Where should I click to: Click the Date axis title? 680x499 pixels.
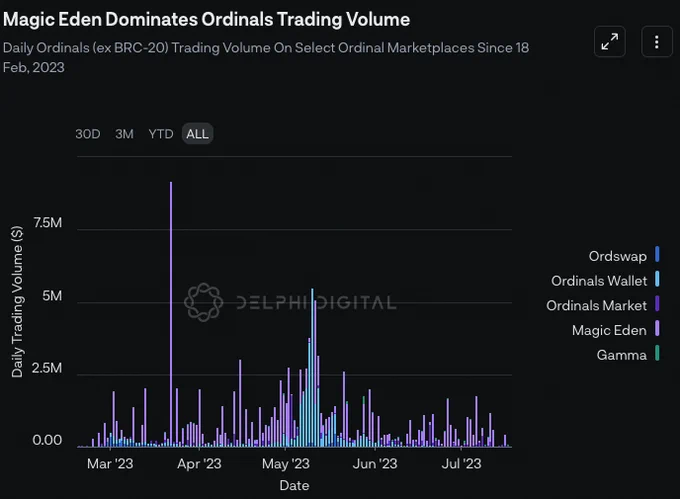[294, 485]
